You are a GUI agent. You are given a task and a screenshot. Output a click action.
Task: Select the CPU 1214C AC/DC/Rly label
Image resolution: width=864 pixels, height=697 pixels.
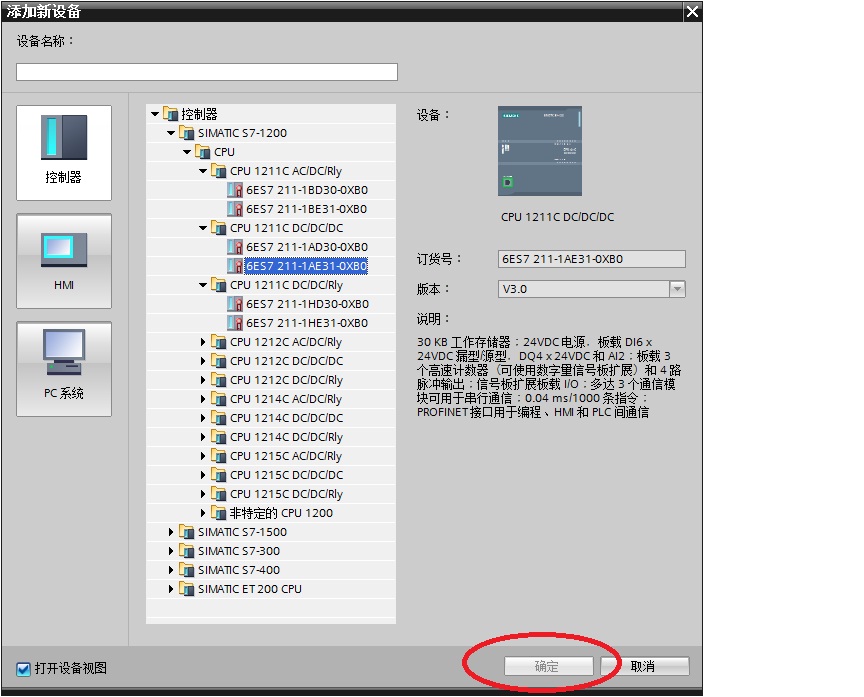286,399
